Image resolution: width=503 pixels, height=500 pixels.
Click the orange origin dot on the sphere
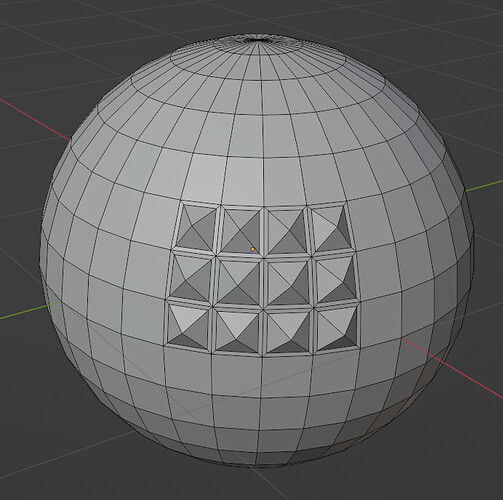[253, 249]
